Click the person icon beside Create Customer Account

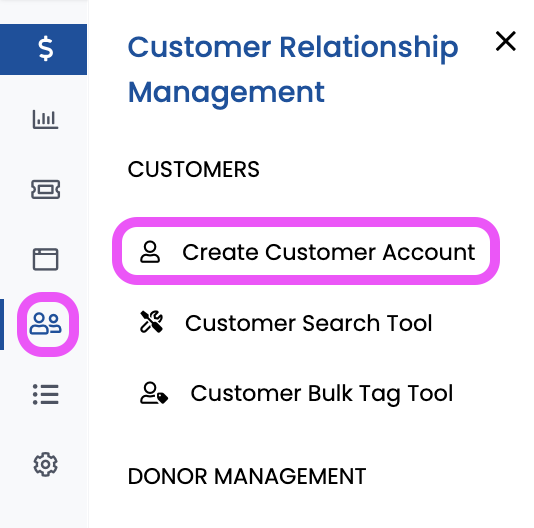click(150, 252)
